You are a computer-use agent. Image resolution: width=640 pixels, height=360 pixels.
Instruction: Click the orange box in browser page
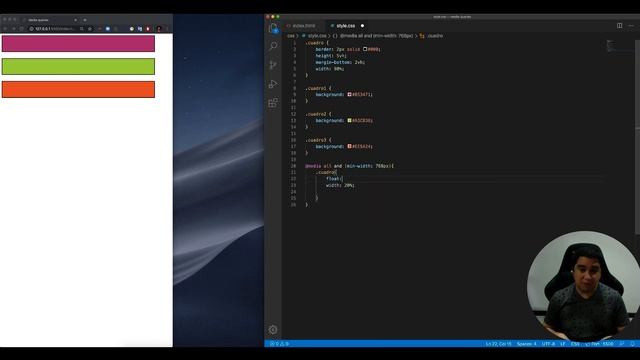pos(78,89)
